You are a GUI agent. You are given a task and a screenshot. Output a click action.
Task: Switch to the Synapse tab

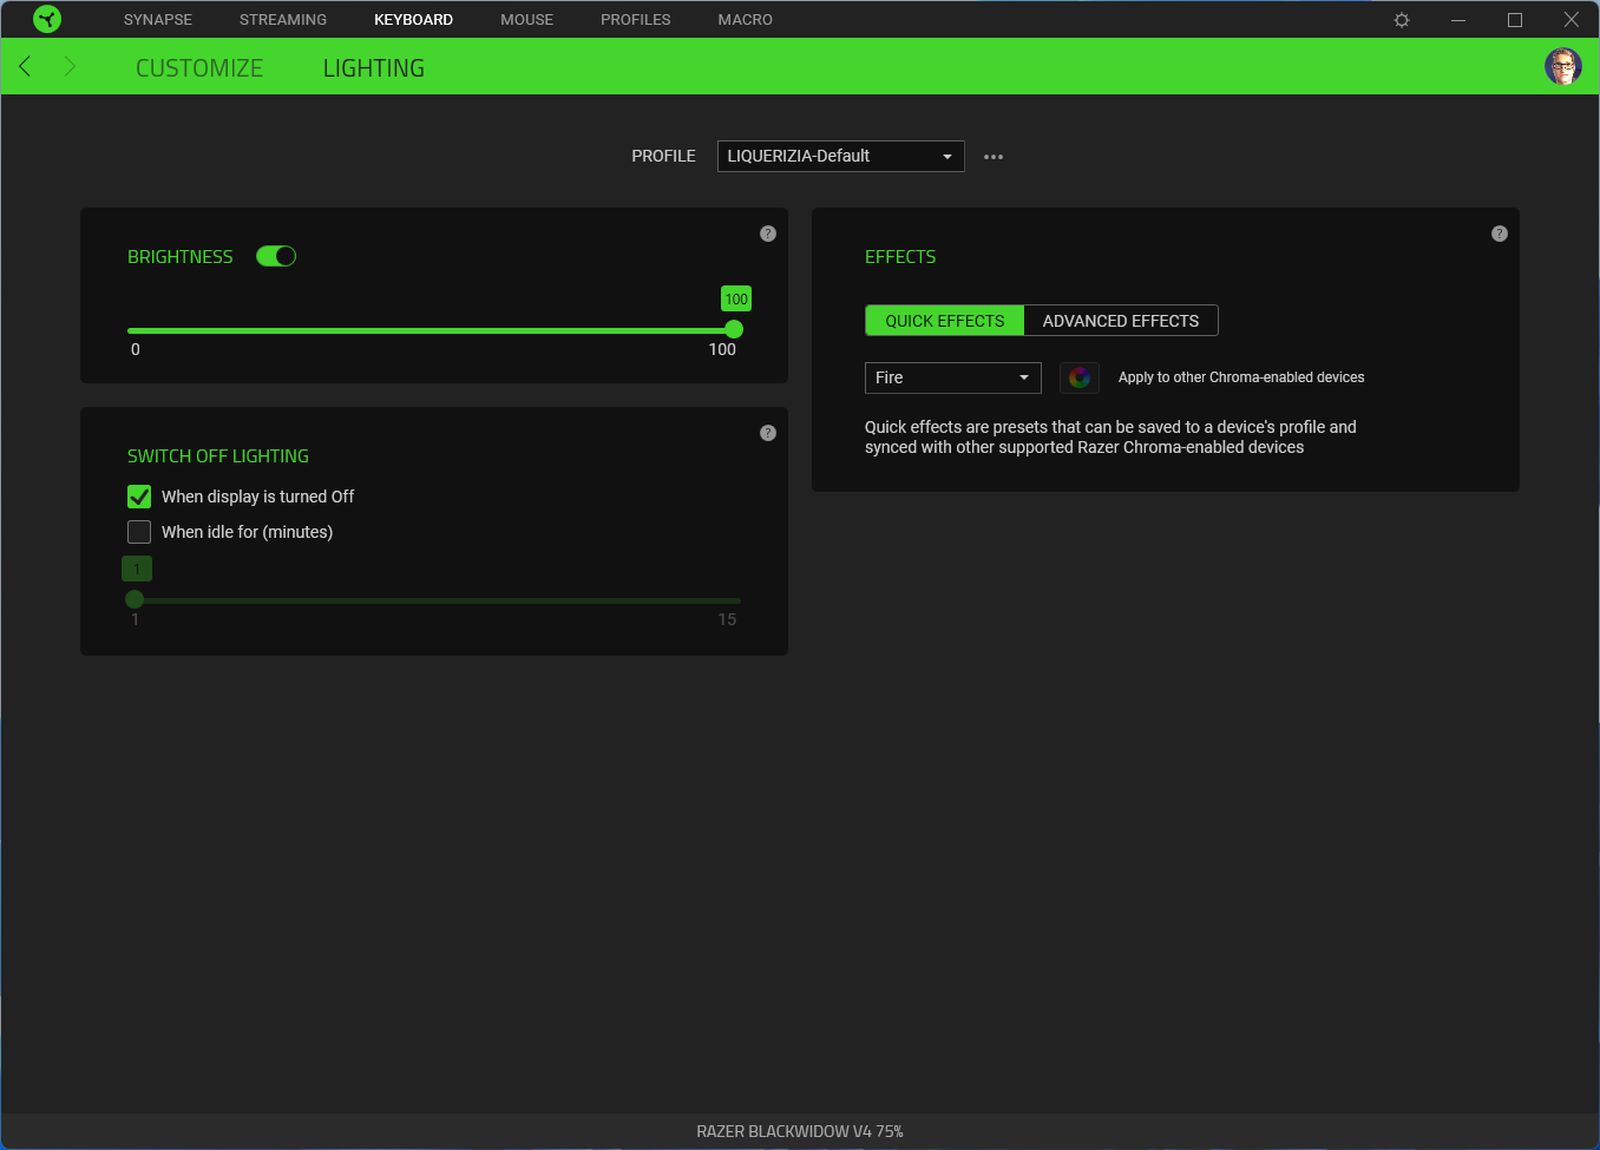click(158, 20)
